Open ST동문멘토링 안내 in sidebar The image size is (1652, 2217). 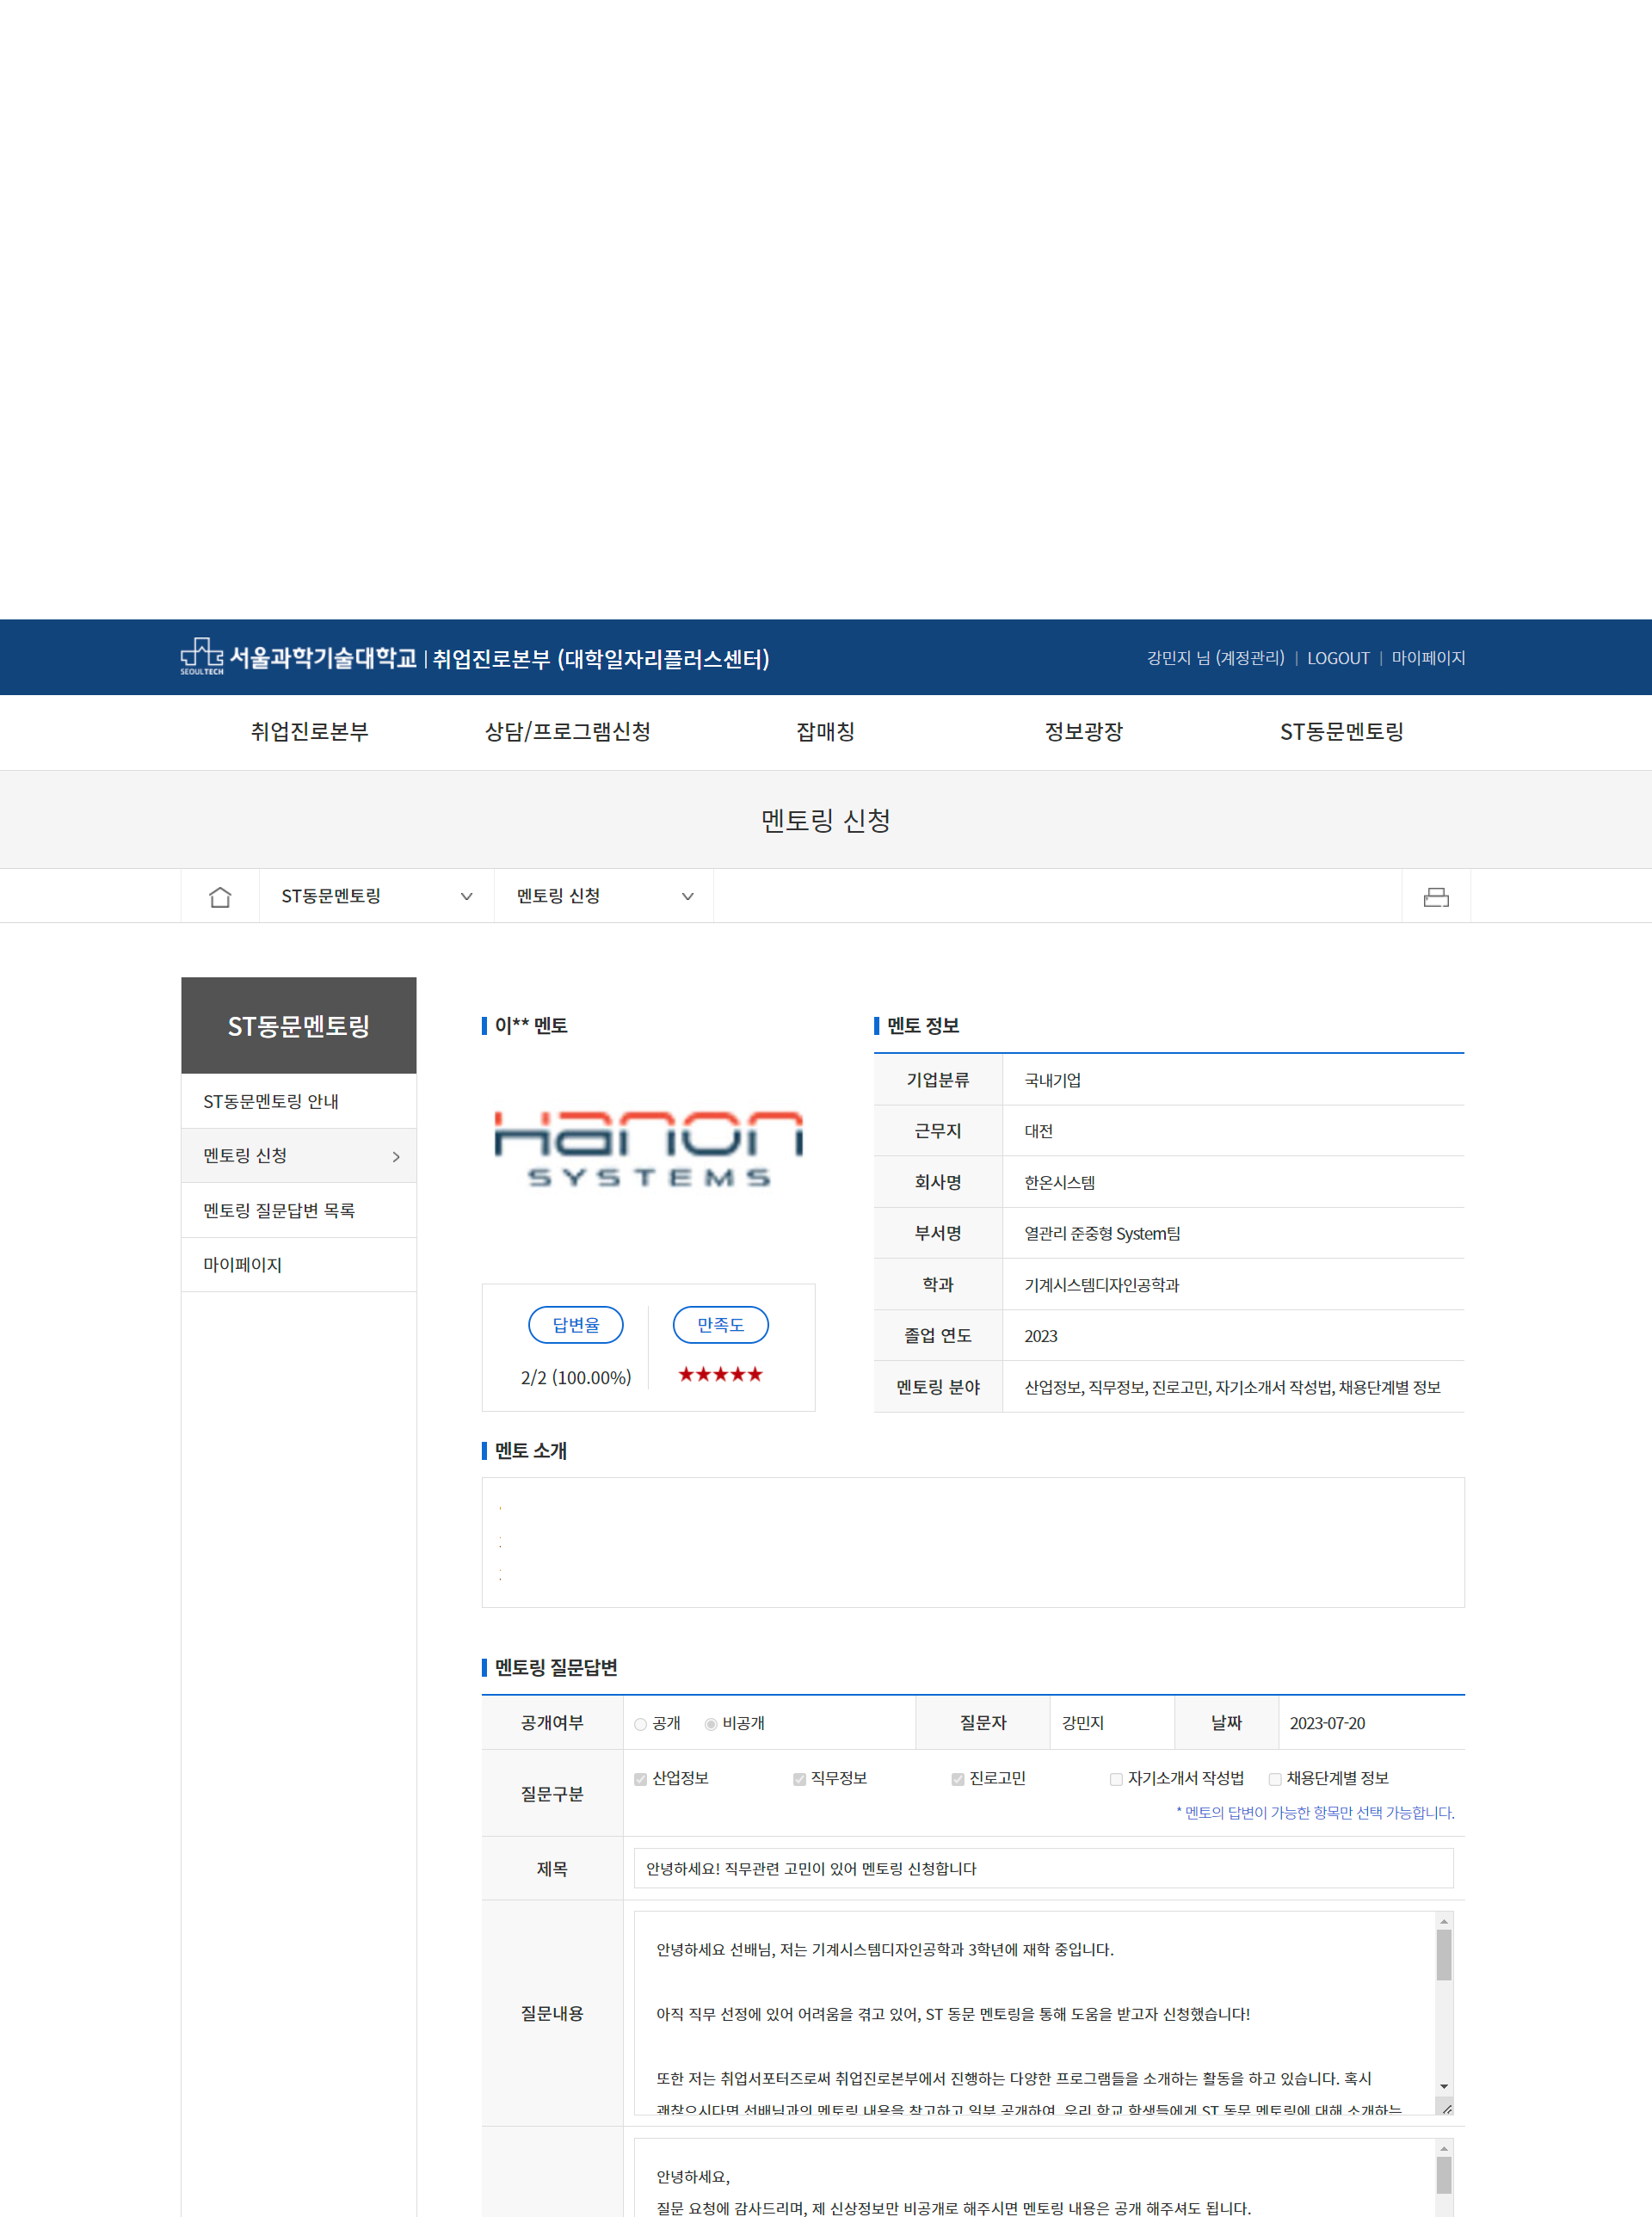click(298, 1102)
